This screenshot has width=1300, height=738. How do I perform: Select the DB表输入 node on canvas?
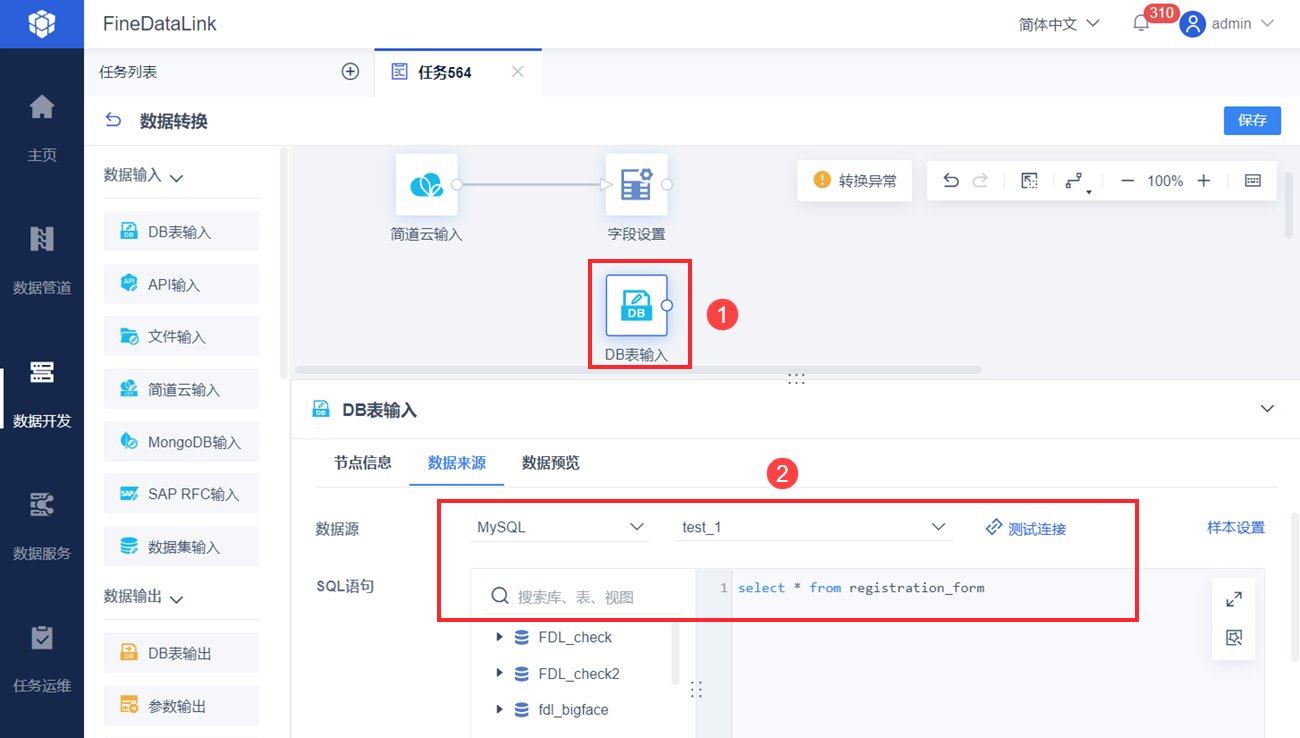(636, 306)
